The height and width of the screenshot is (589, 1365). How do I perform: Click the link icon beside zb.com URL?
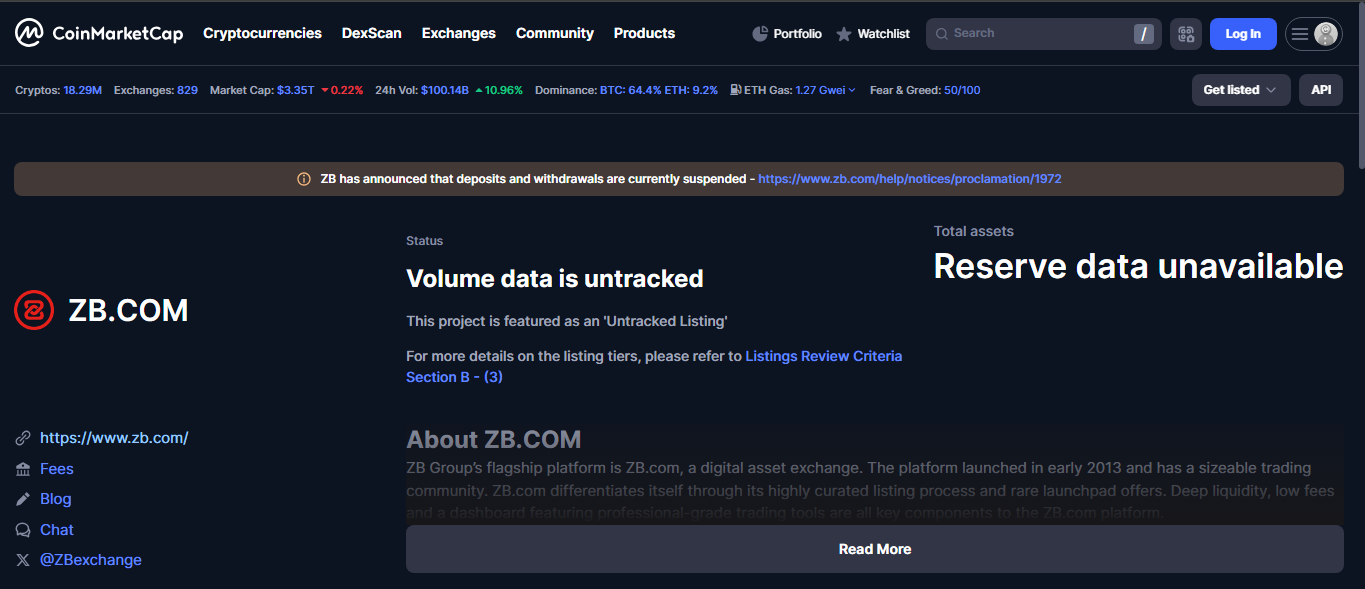pos(22,437)
